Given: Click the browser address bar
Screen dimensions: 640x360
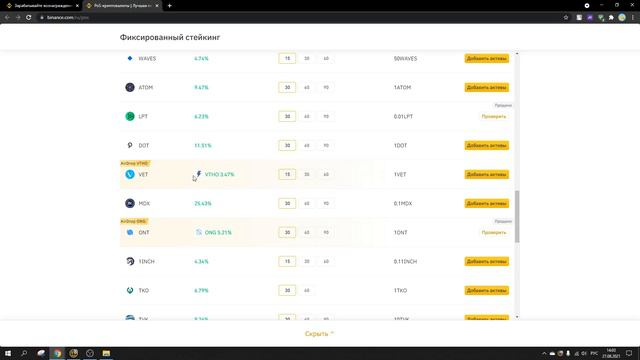Looking at the screenshot, I should [300, 18].
